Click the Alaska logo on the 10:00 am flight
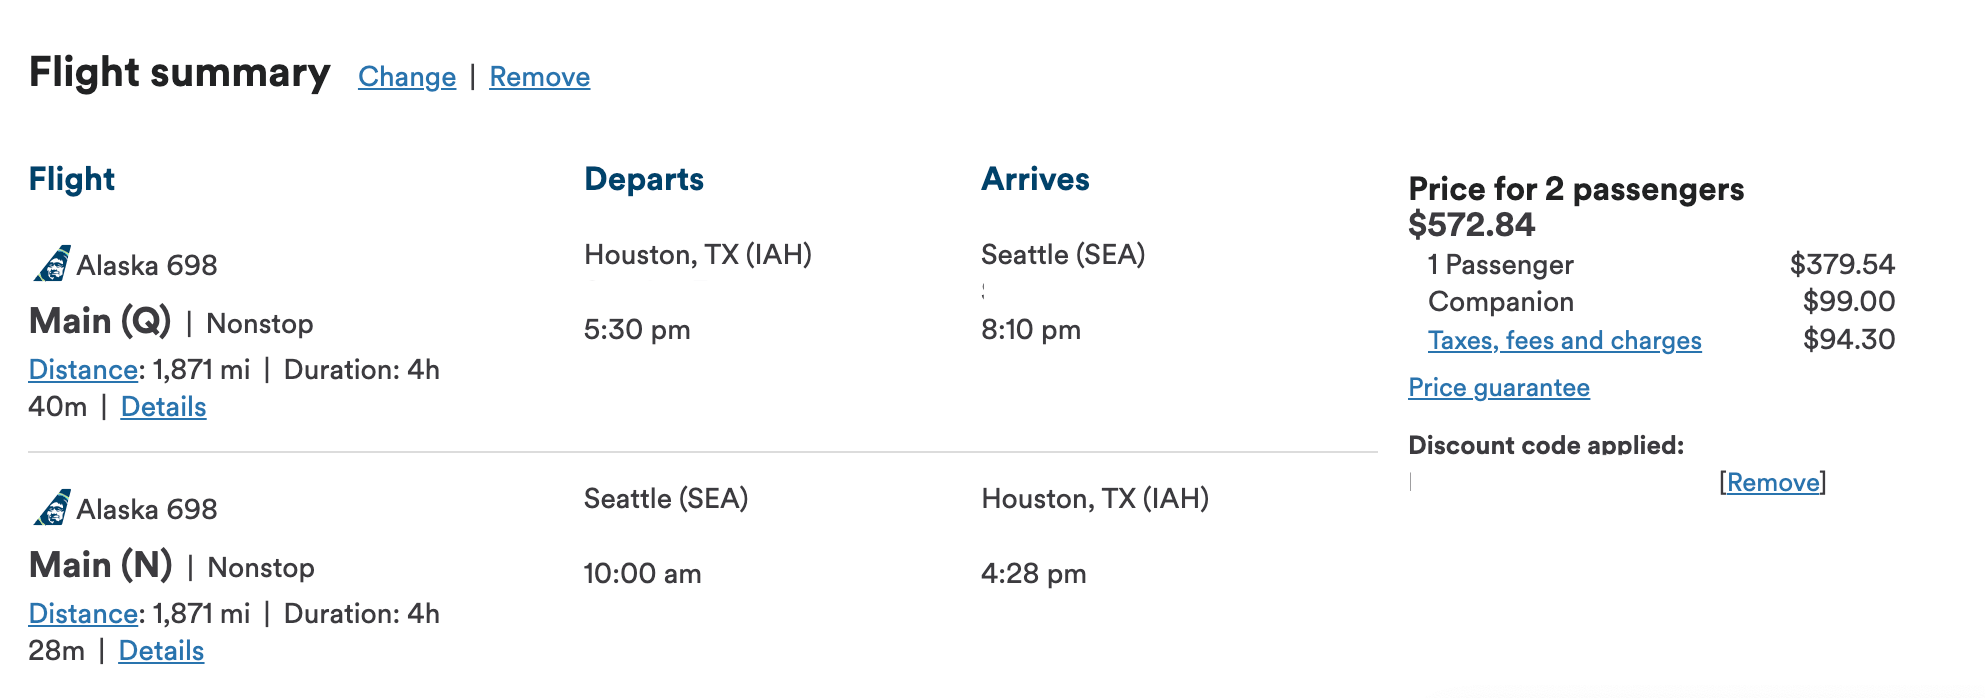Image resolution: width=1985 pixels, height=698 pixels. point(51,508)
